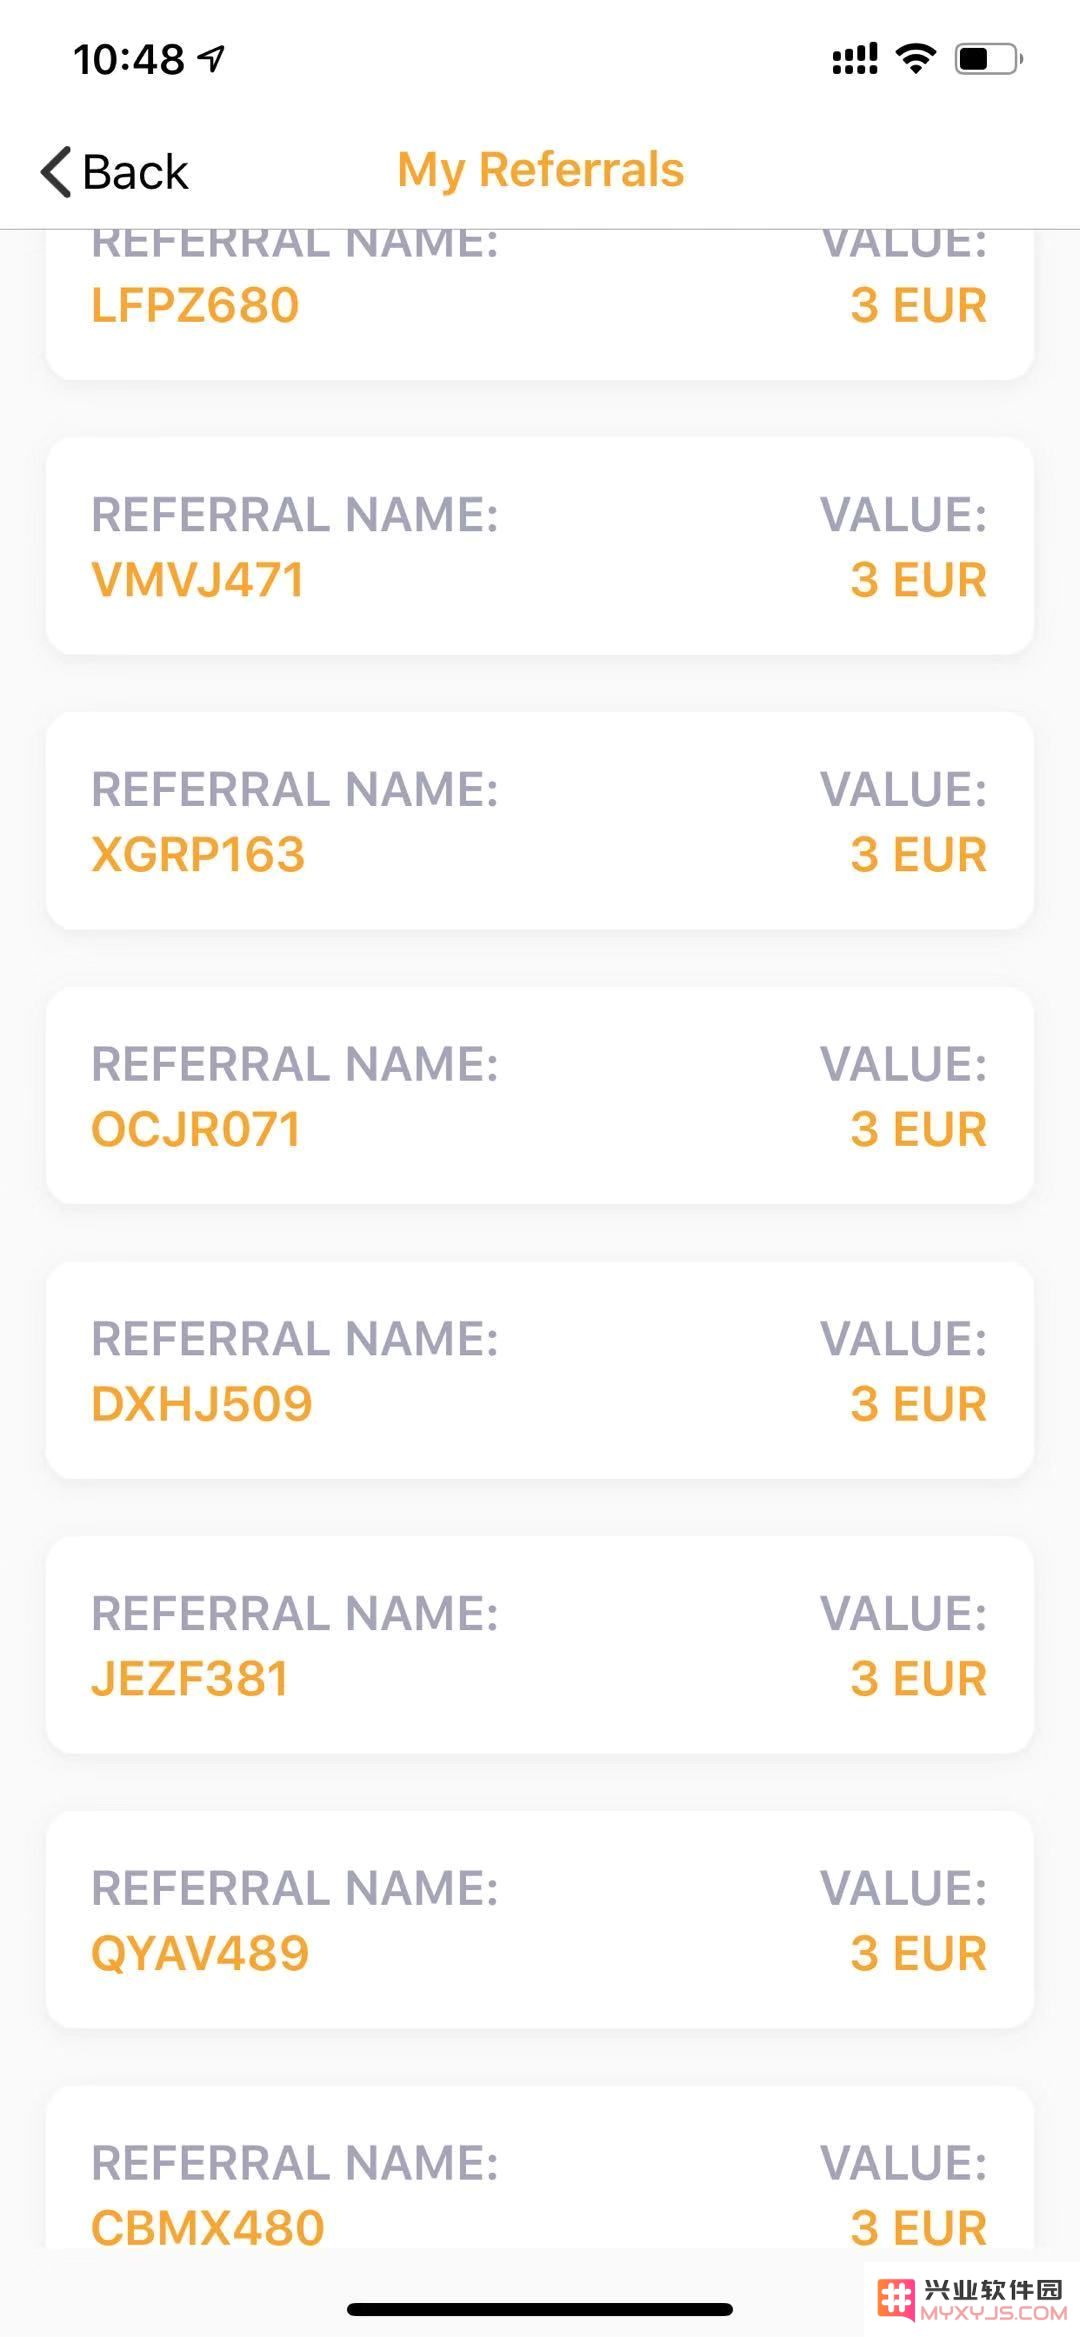Viewport: 1080px width, 2337px height.
Task: Select the CBMX480 referral name
Action: coord(208,2228)
